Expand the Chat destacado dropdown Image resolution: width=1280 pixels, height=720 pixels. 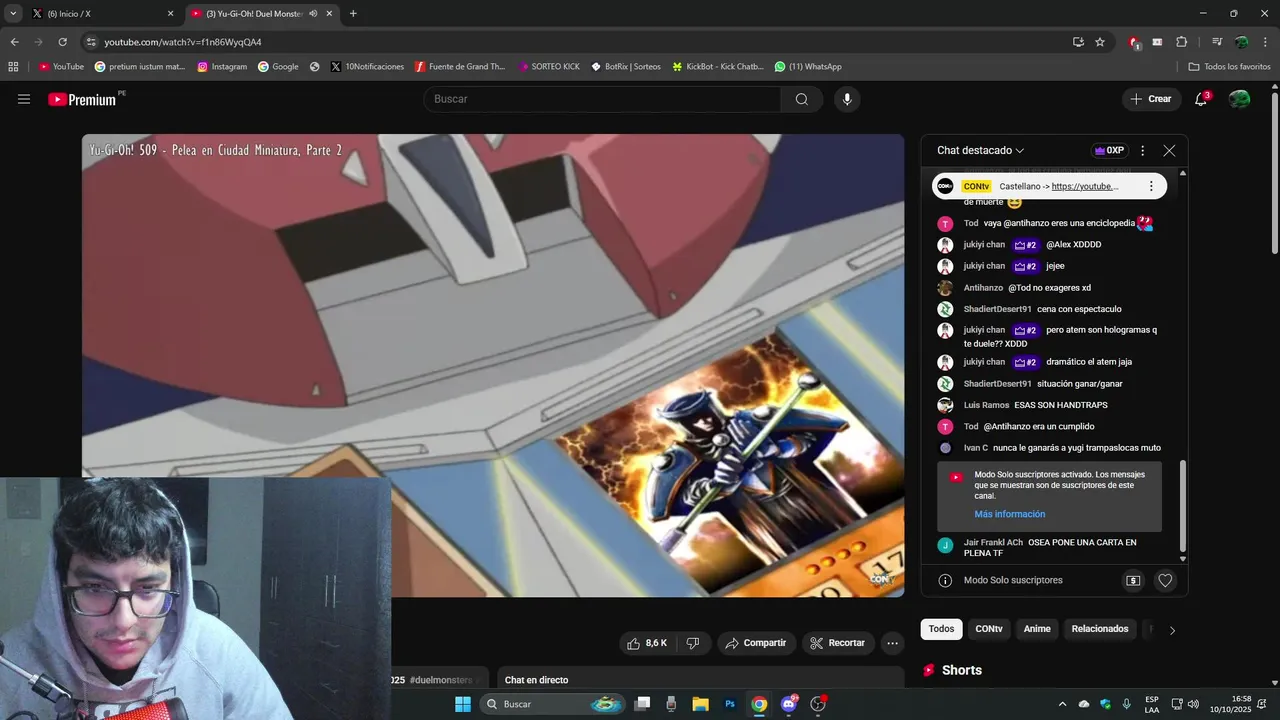[980, 150]
